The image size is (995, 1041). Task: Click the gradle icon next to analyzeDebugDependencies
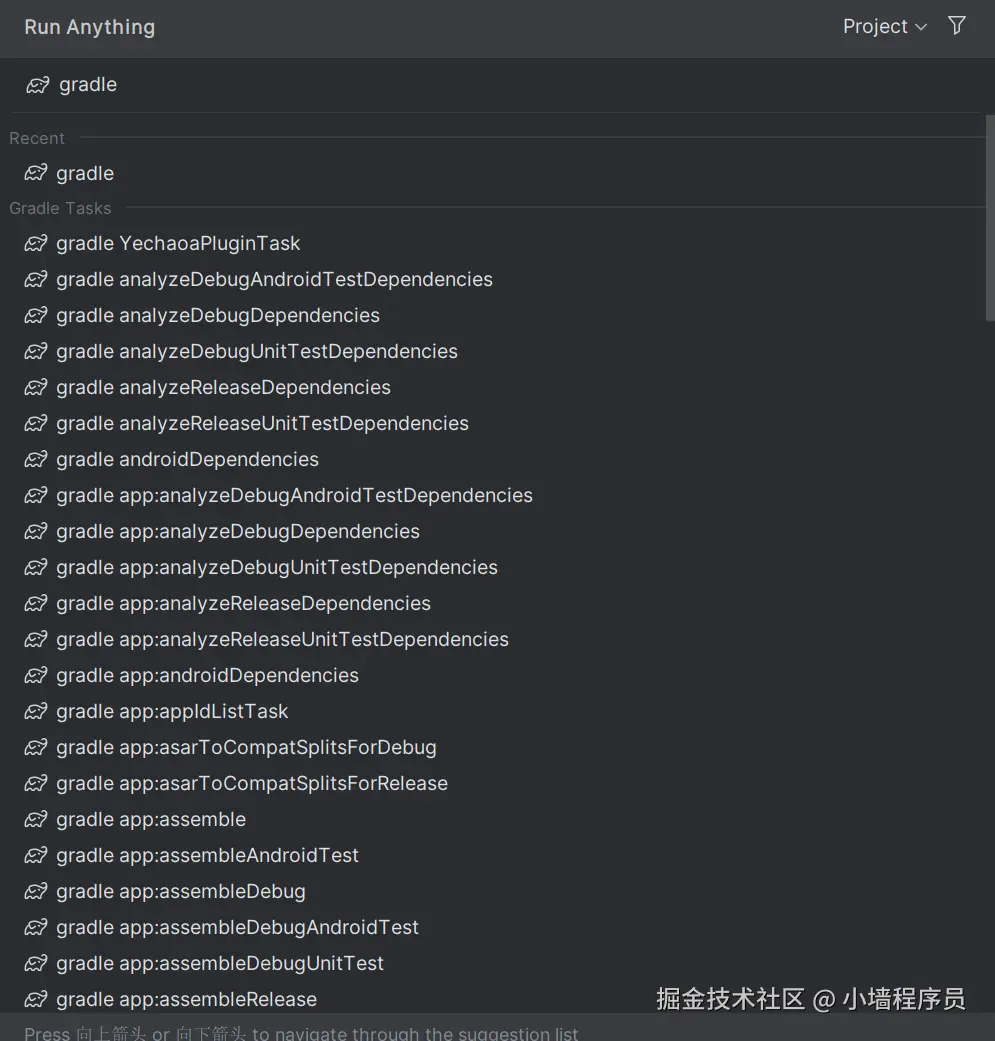35,315
